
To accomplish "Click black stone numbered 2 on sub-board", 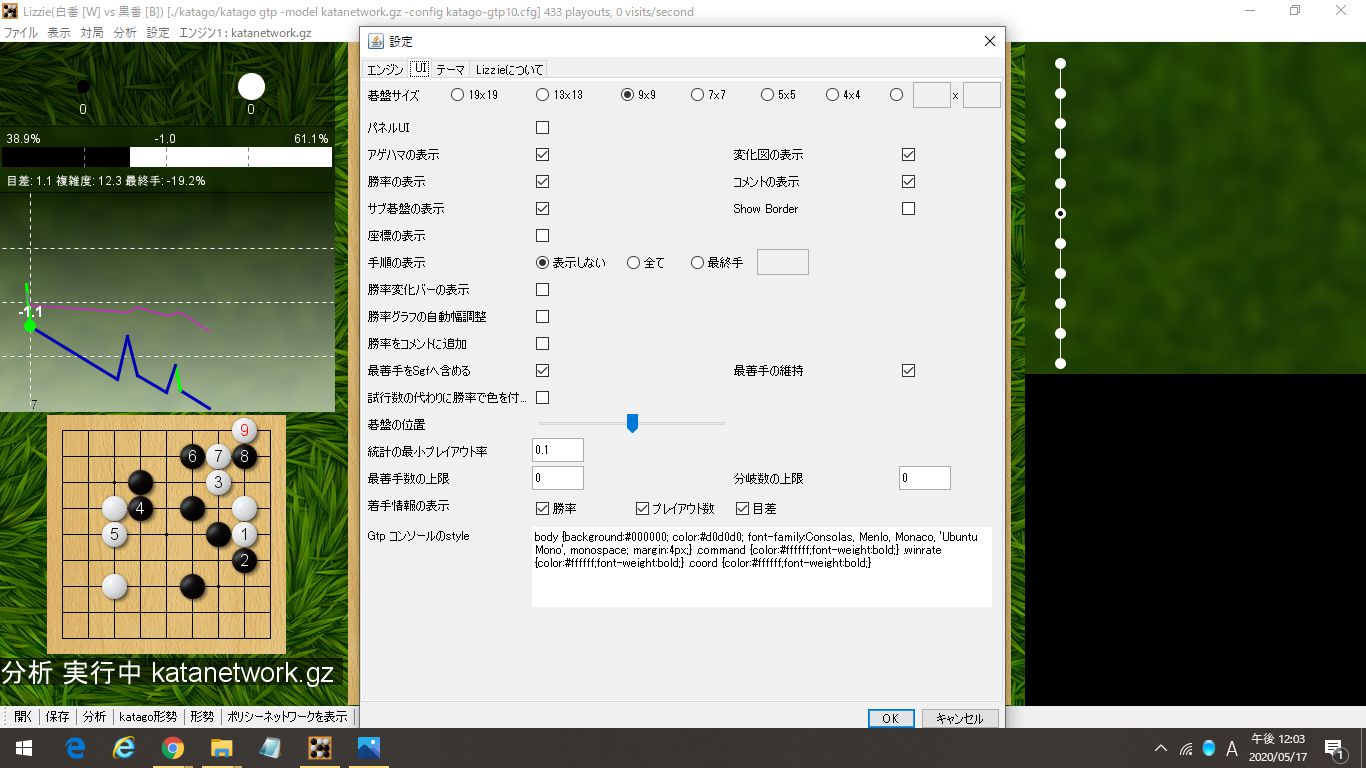I will [244, 561].
